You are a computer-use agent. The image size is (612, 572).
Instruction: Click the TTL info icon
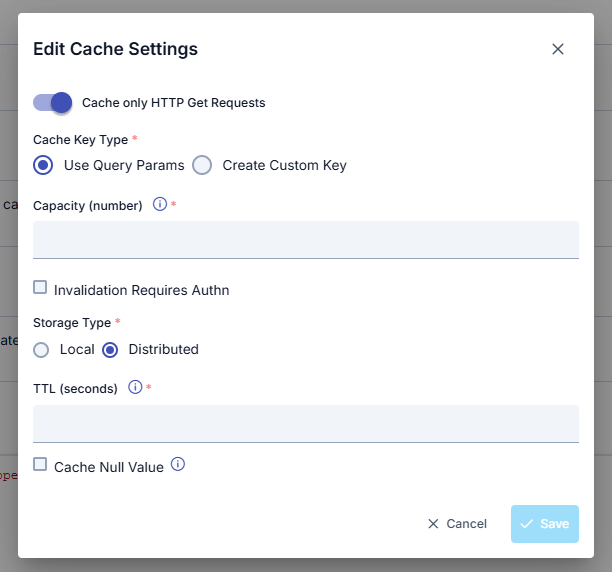tap(135, 387)
